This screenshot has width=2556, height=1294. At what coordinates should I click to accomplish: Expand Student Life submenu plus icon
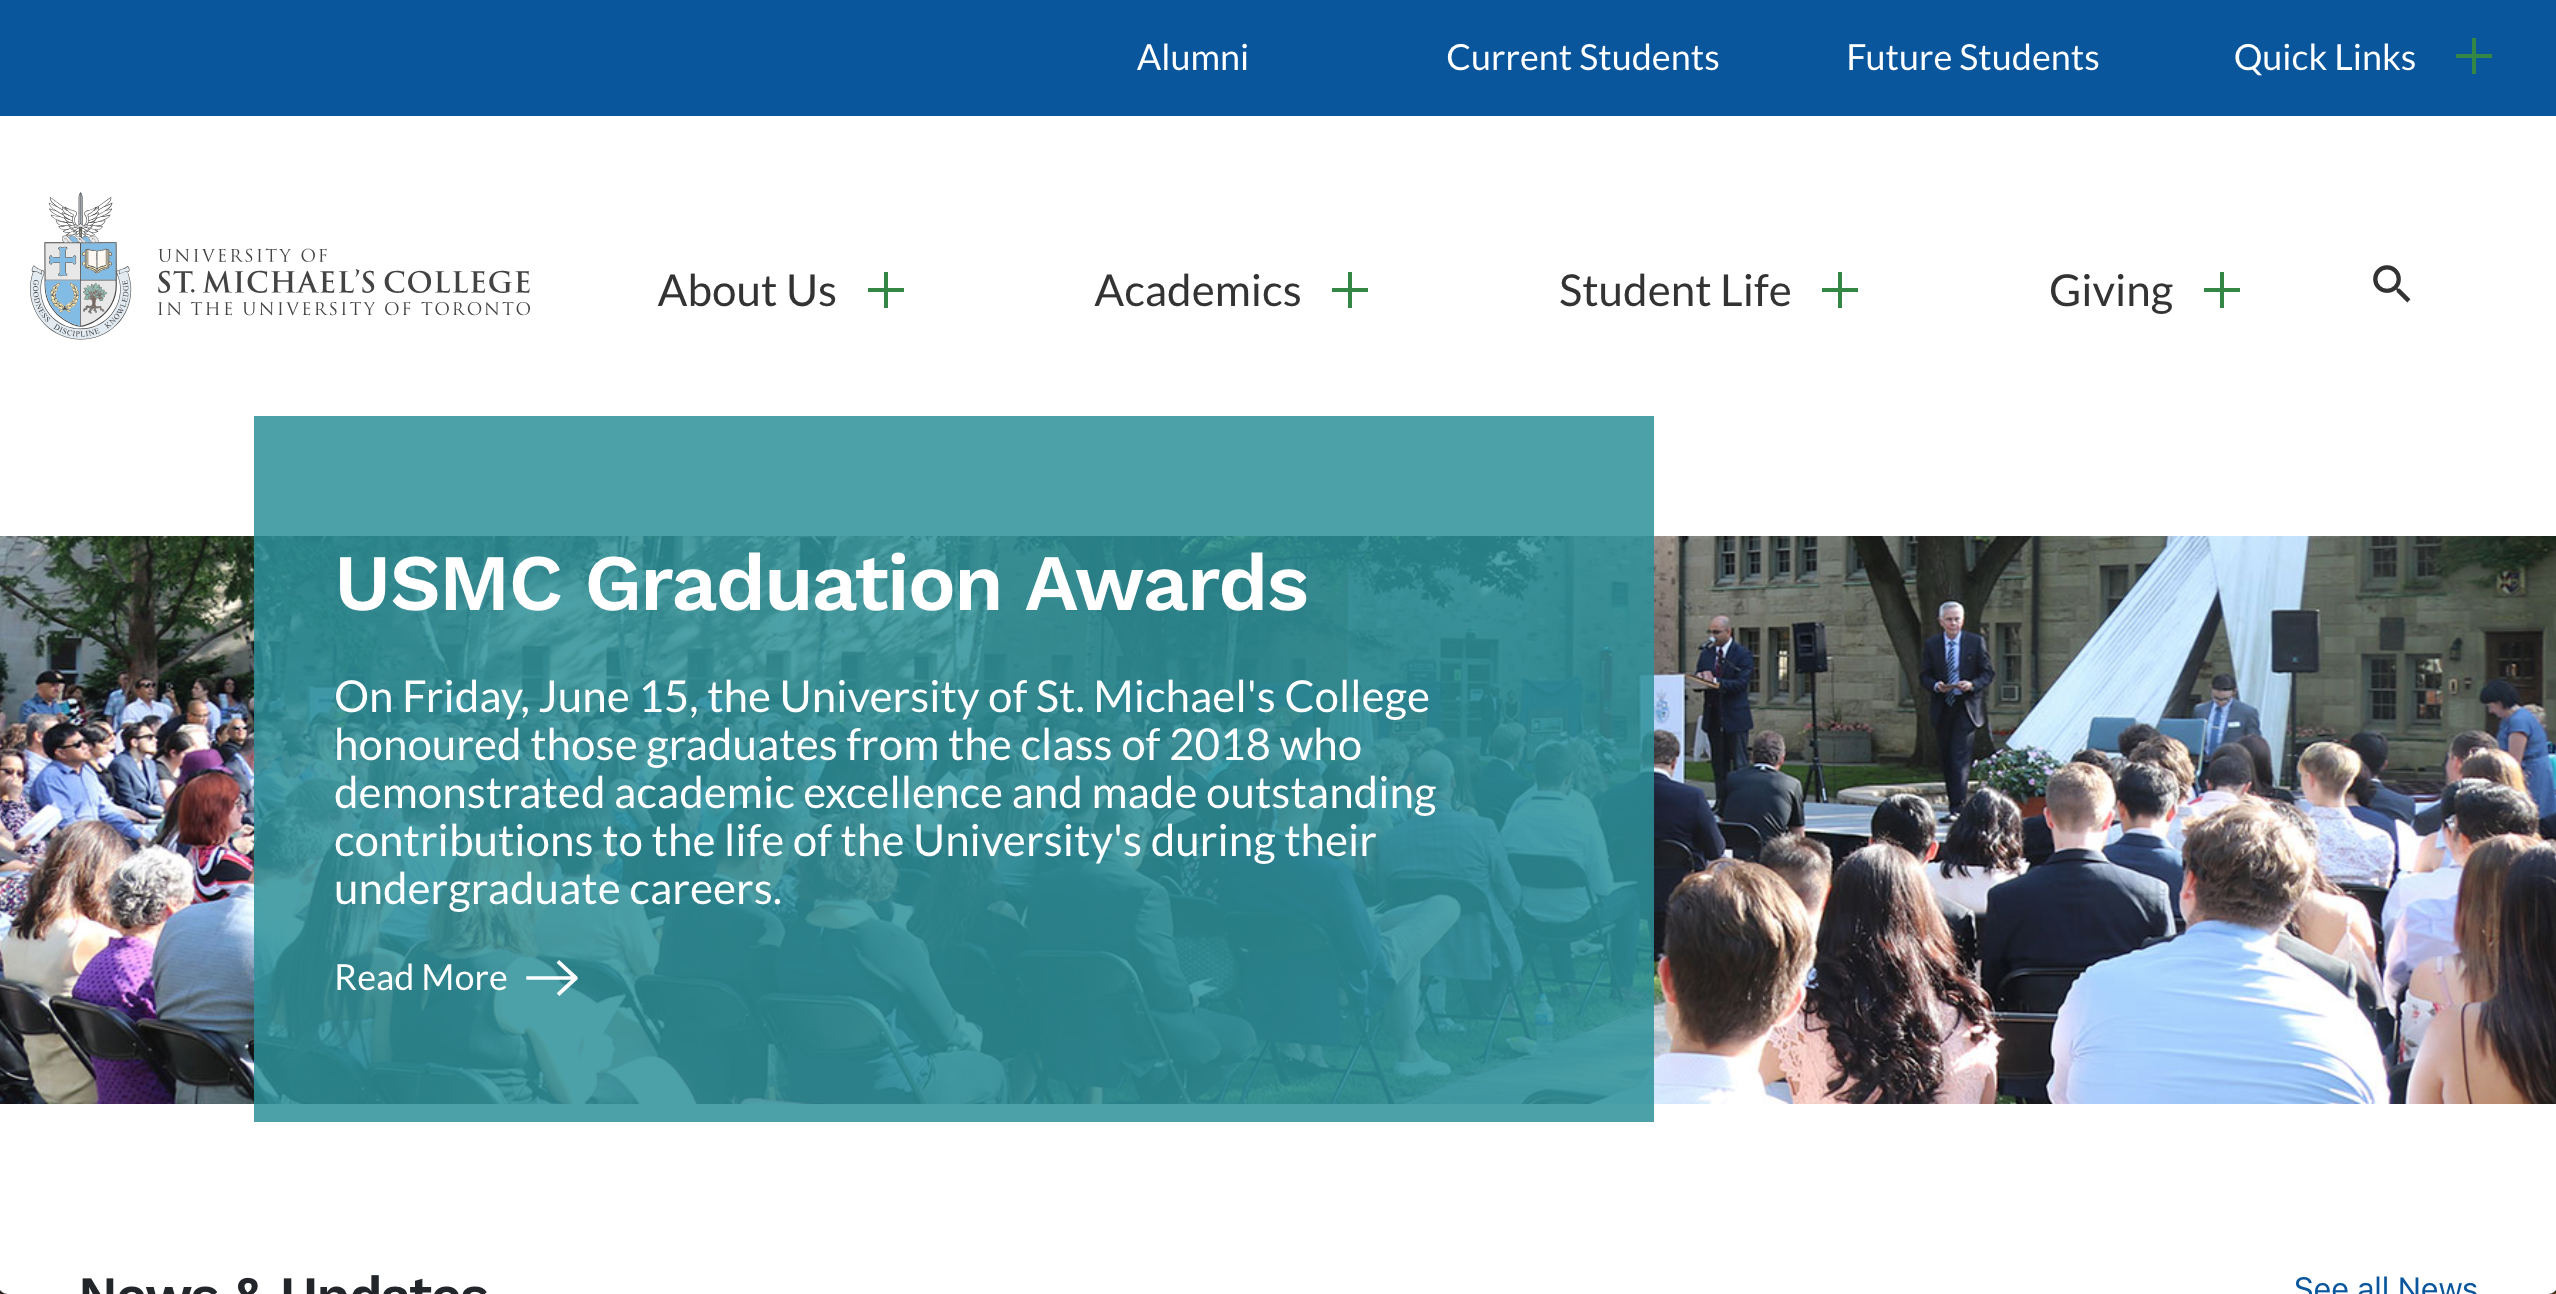click(1840, 291)
